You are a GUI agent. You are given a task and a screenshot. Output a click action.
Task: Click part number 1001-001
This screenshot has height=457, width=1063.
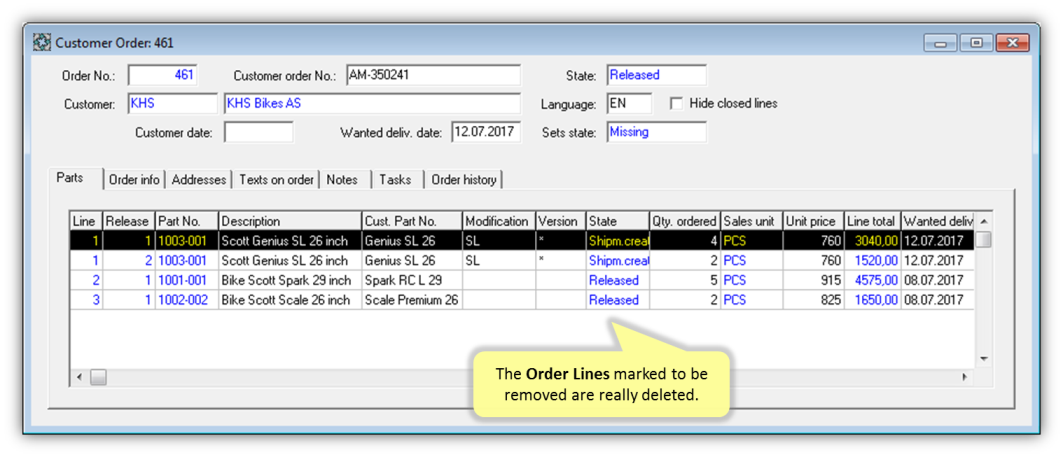coord(182,280)
